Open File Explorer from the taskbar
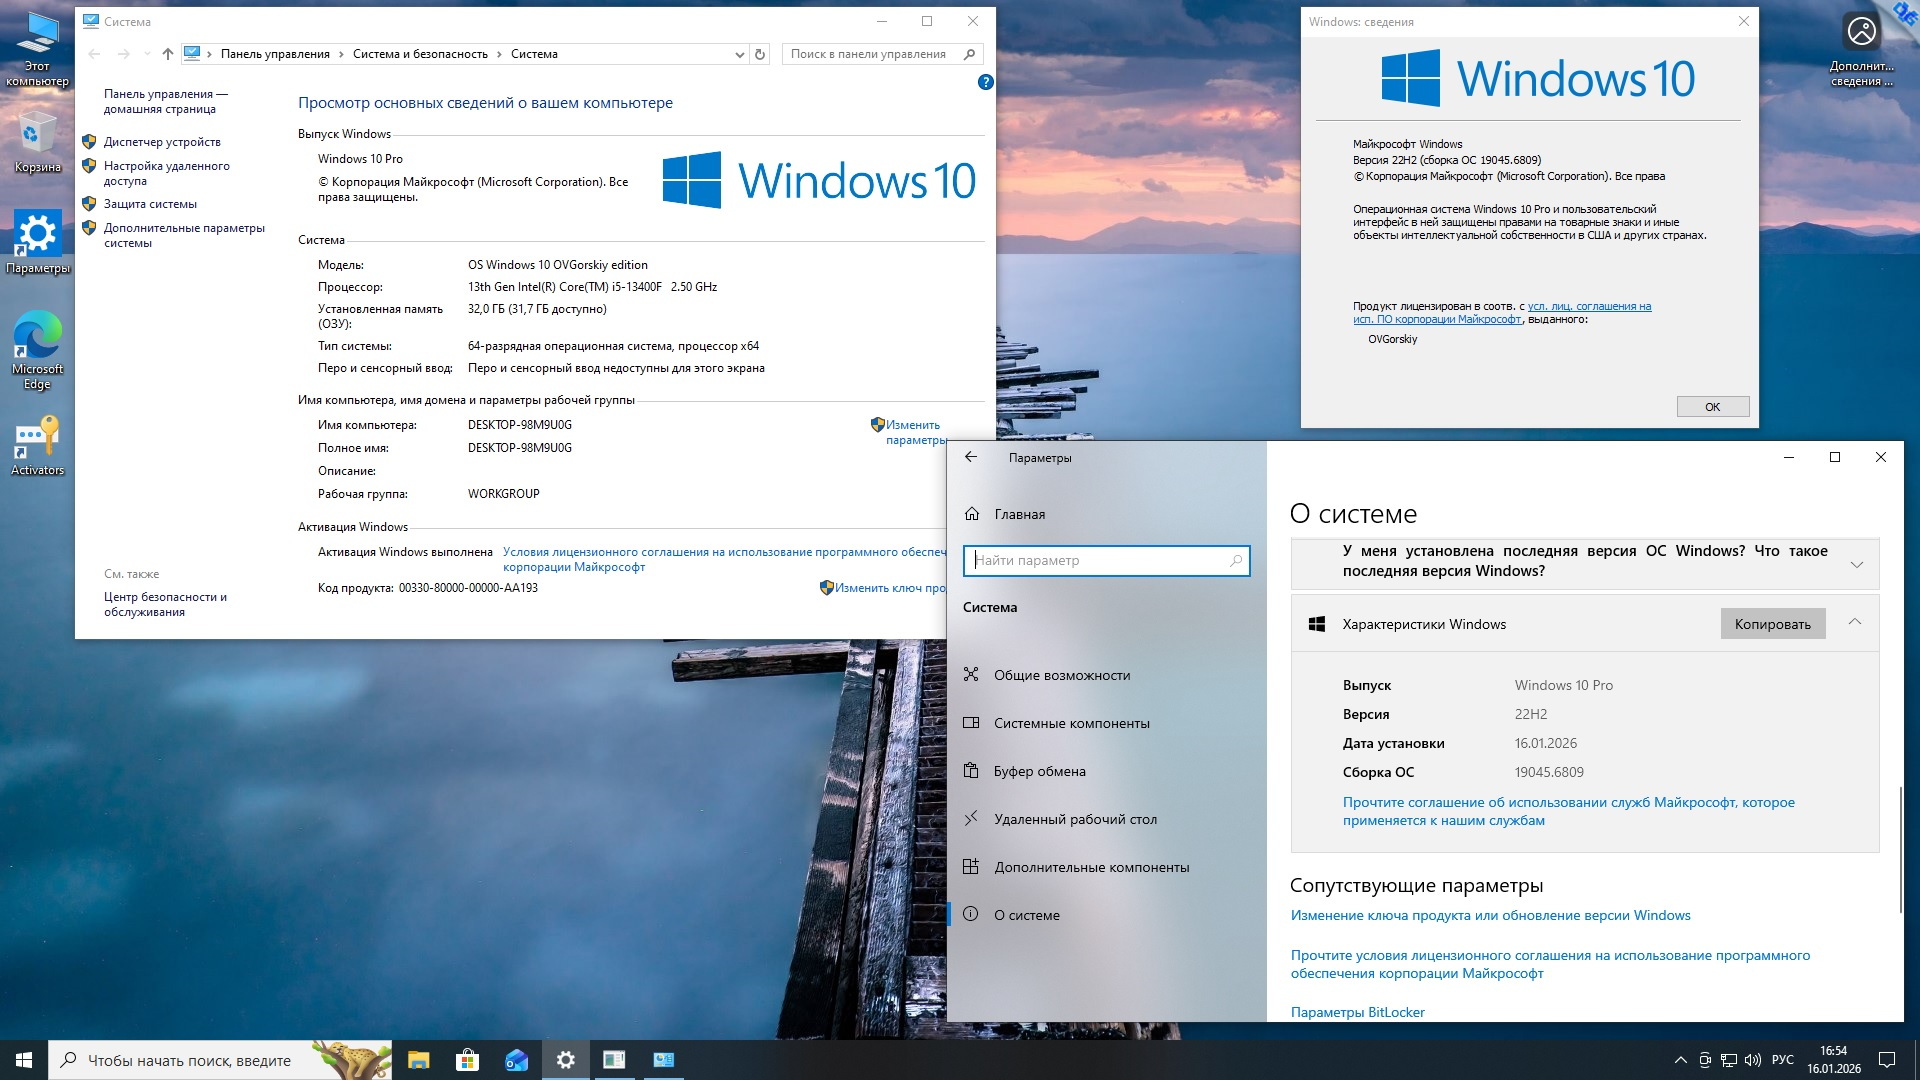Viewport: 1920px width, 1080px height. coord(418,1060)
